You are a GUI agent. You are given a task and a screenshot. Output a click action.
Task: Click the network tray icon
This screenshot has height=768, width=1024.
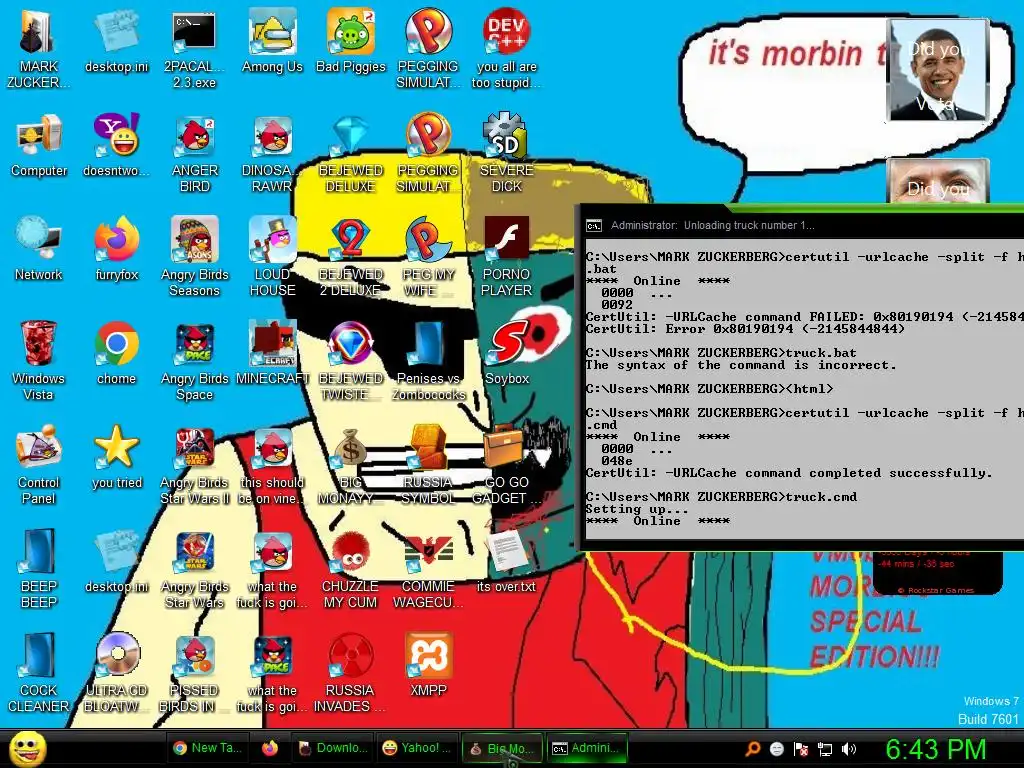[x=825, y=749]
